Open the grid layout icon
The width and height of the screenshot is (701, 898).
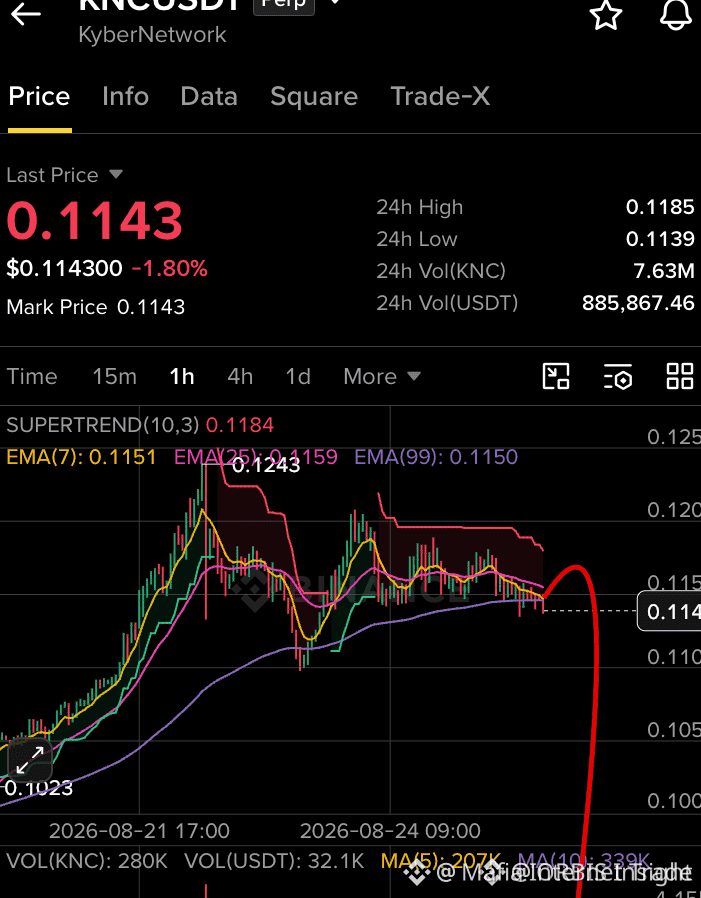coord(680,376)
